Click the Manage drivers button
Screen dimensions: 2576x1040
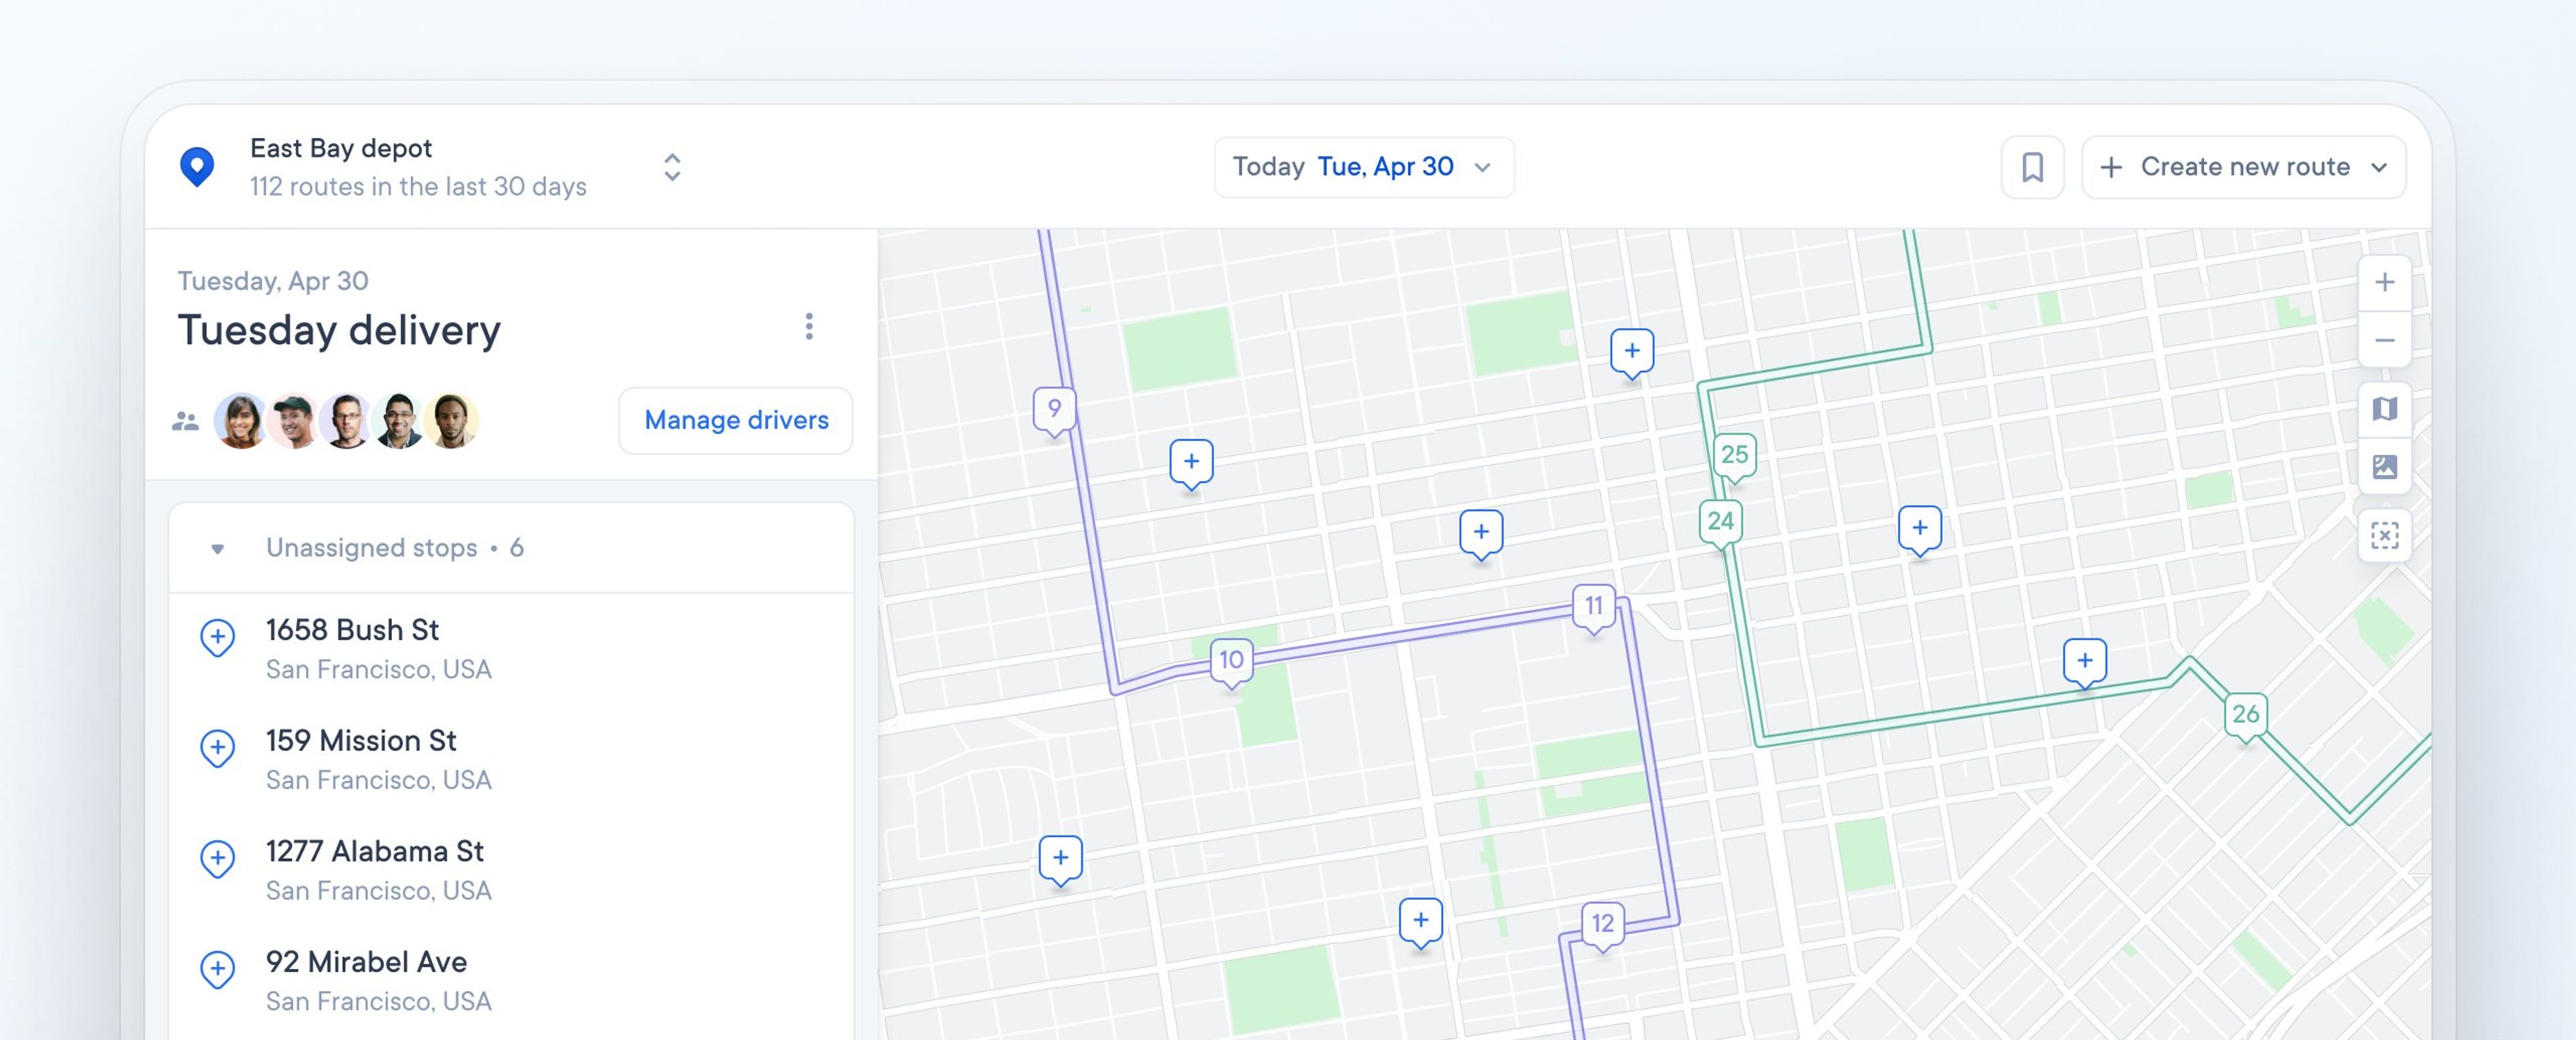click(x=736, y=420)
